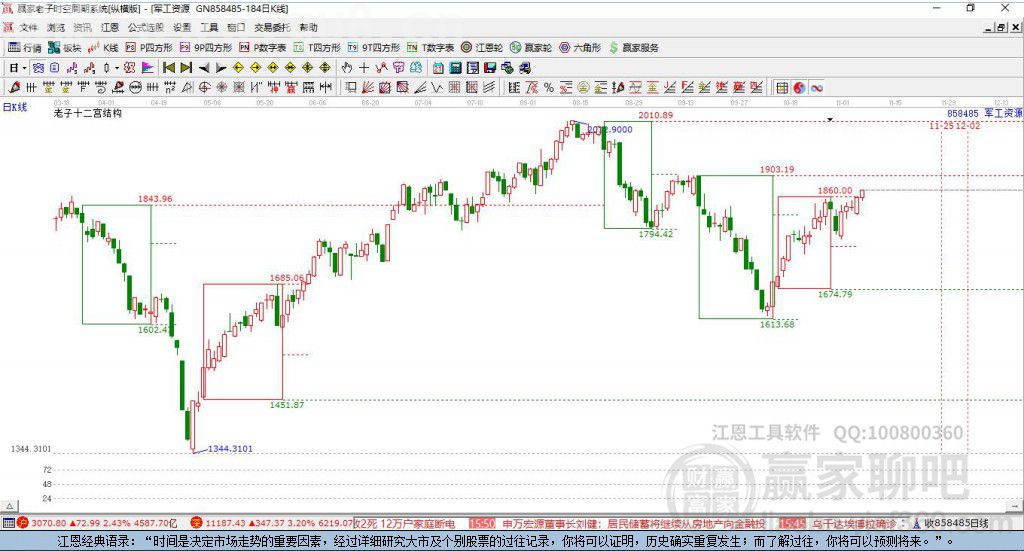Open the 行情 quotes view
1024x551 pixels.
[x=25, y=48]
